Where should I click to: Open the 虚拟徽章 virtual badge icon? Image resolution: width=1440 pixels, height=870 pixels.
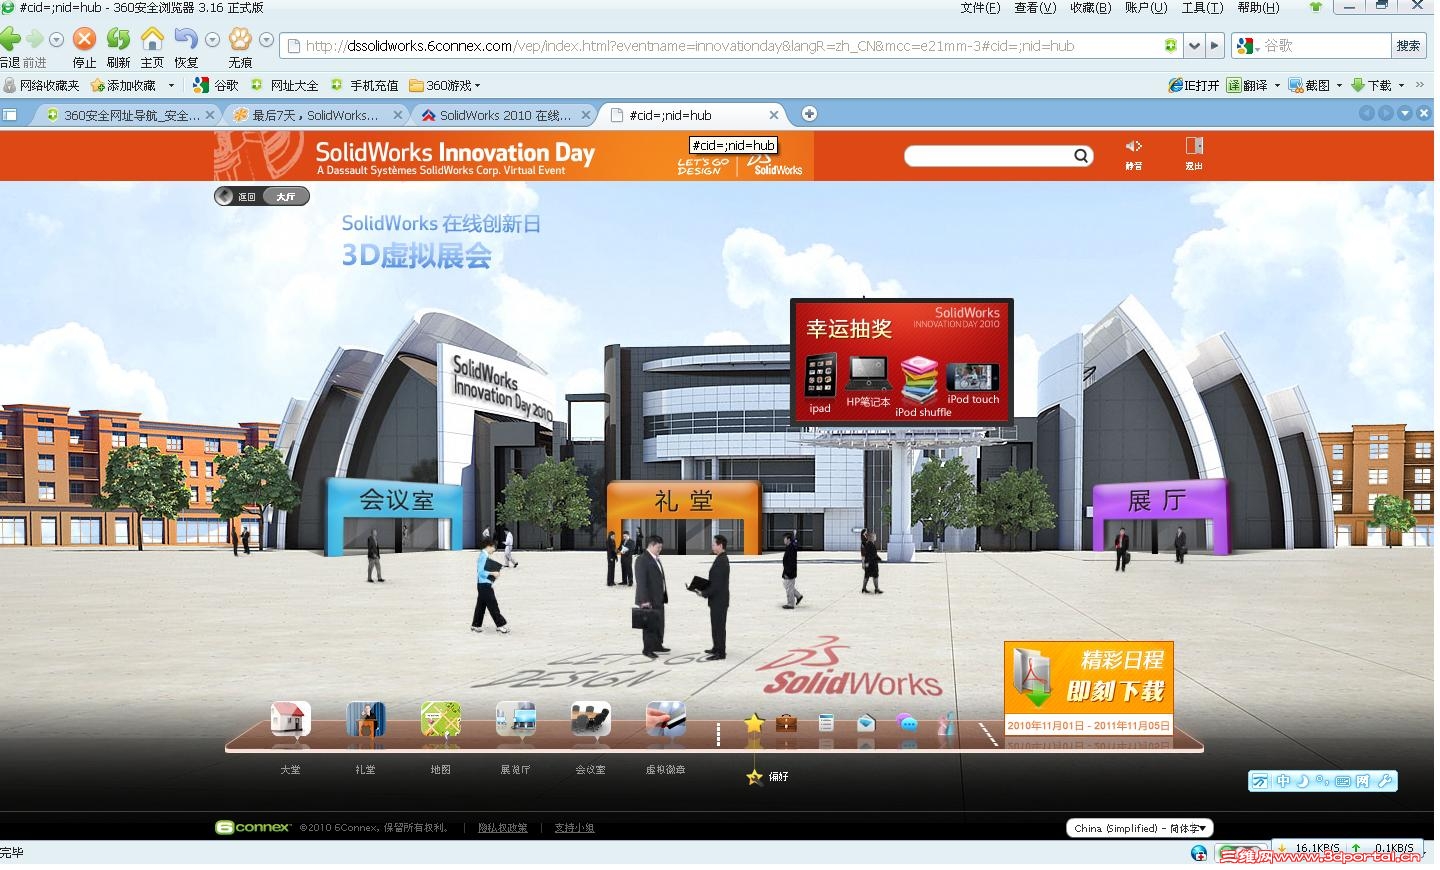point(665,719)
